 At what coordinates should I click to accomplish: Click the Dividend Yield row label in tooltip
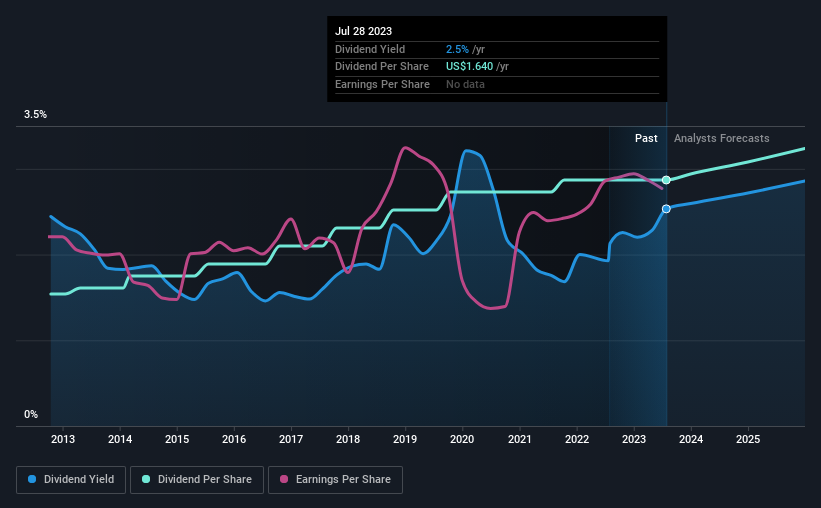(x=370, y=49)
